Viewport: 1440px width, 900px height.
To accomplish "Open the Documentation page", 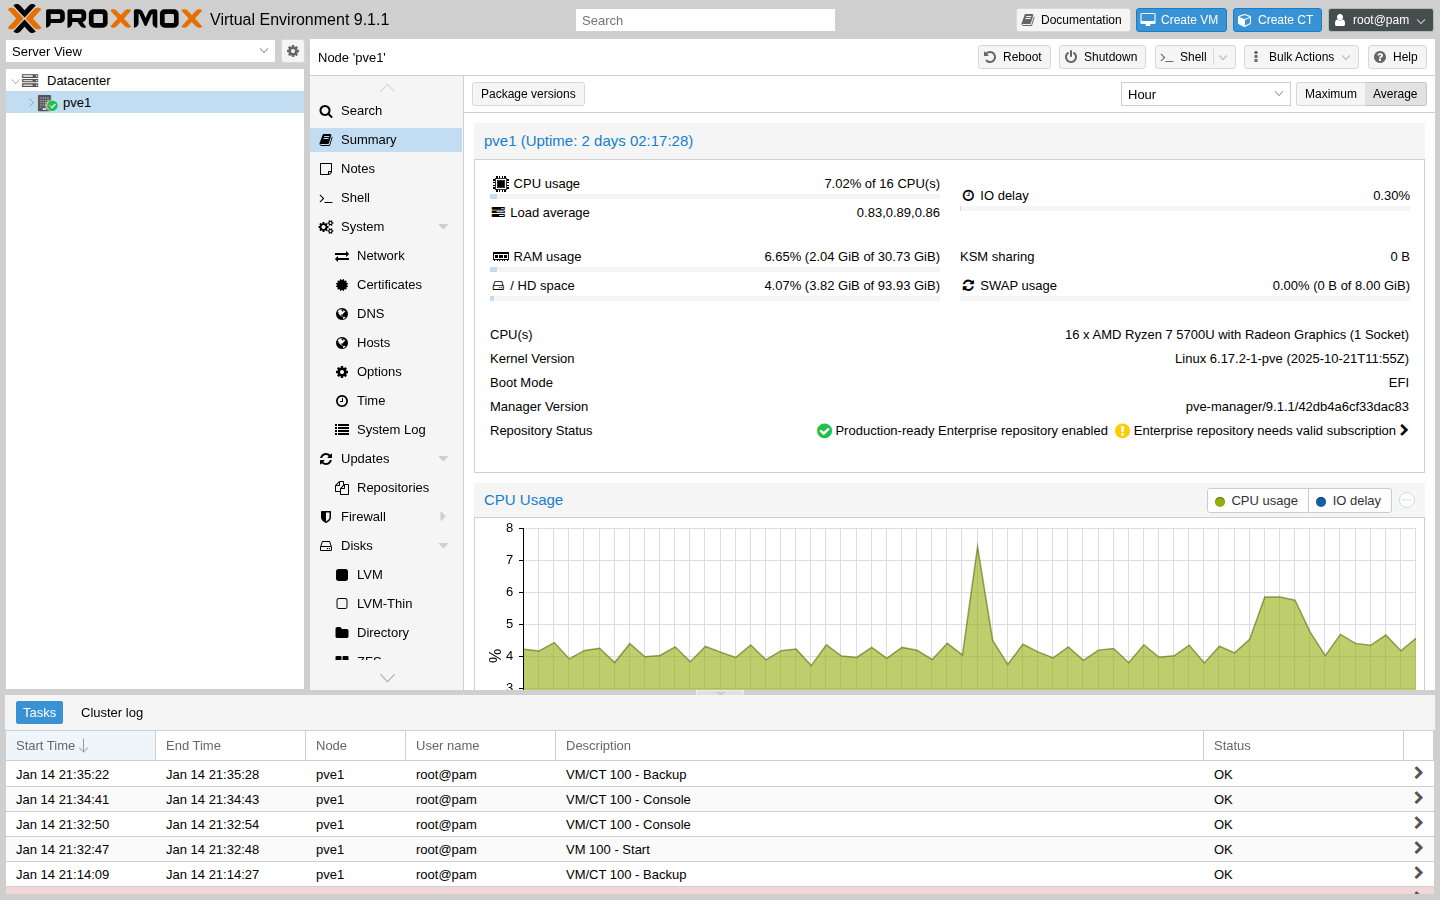I will pos(1073,19).
